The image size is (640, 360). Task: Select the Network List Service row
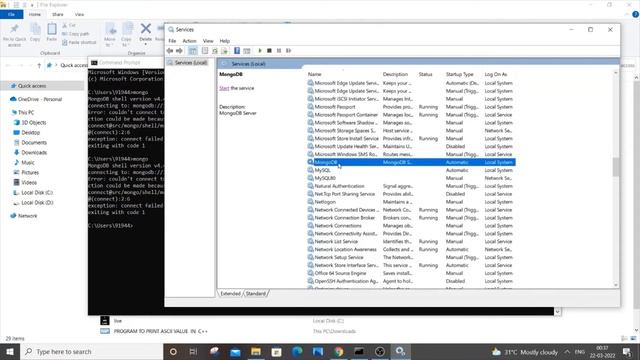411,242
